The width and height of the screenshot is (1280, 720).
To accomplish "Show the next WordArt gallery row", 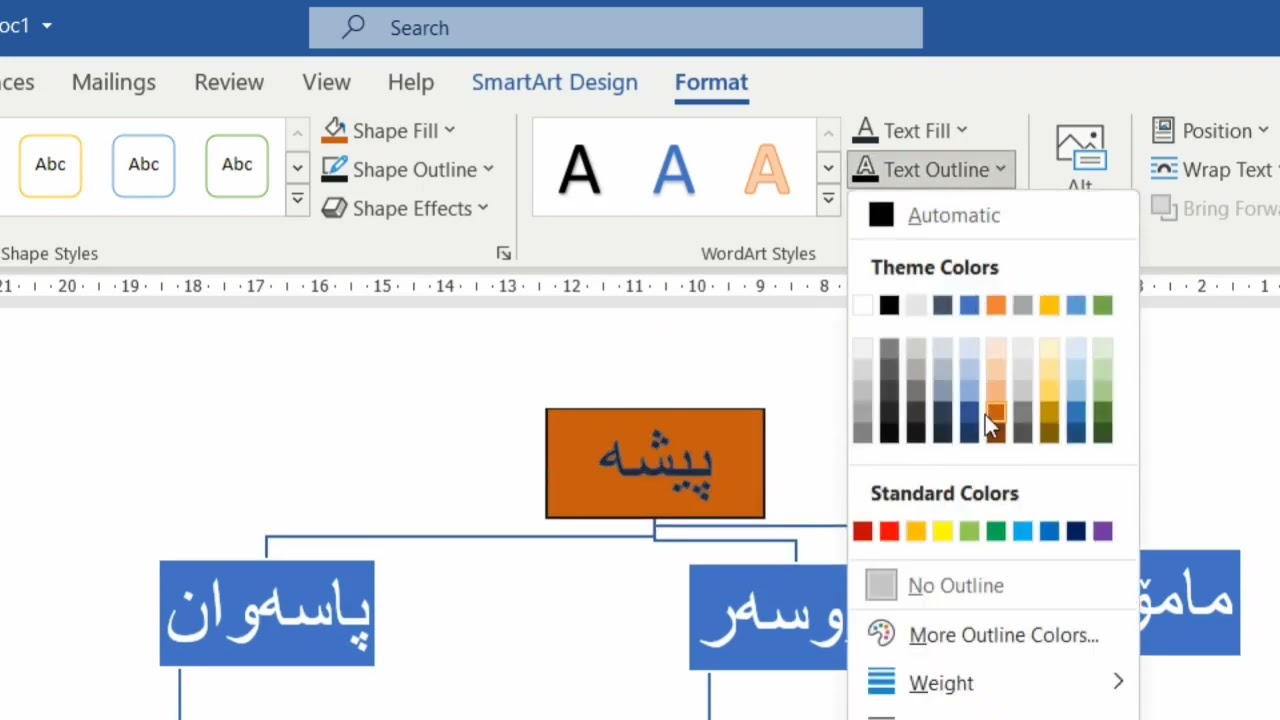I will pos(828,167).
